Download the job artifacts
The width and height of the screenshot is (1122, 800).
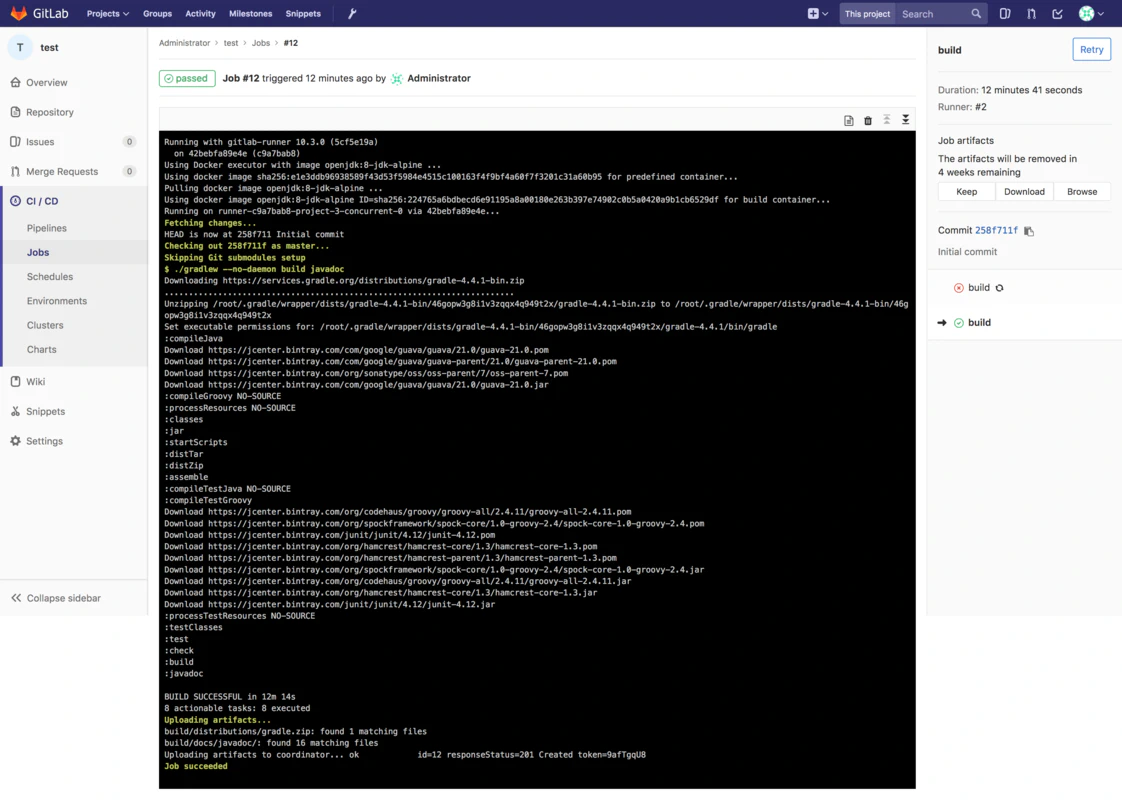click(x=1024, y=192)
